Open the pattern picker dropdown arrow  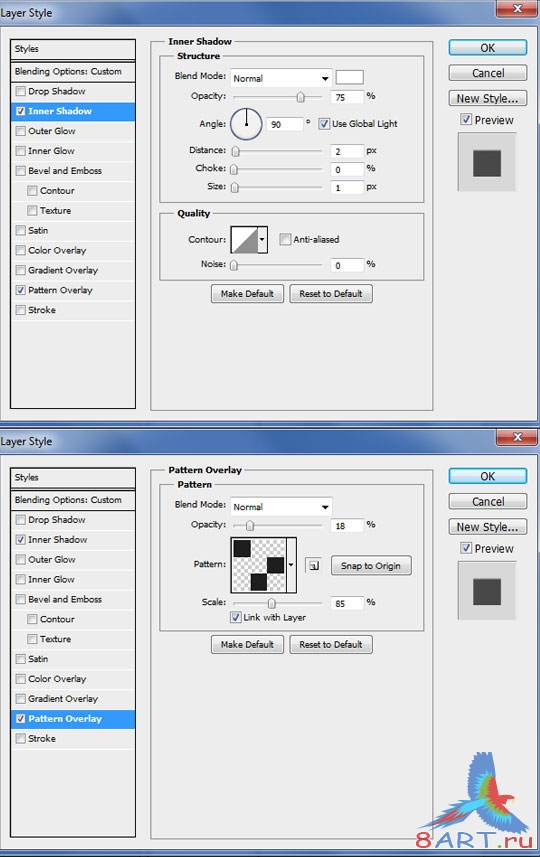click(291, 565)
